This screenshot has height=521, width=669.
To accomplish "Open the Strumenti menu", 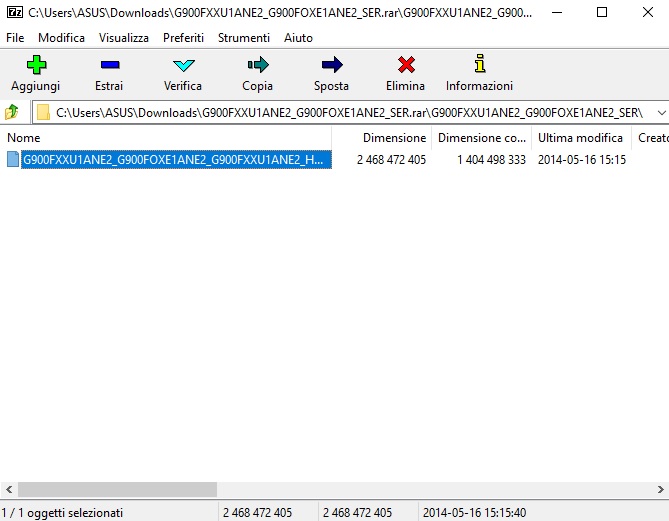I will [244, 38].
